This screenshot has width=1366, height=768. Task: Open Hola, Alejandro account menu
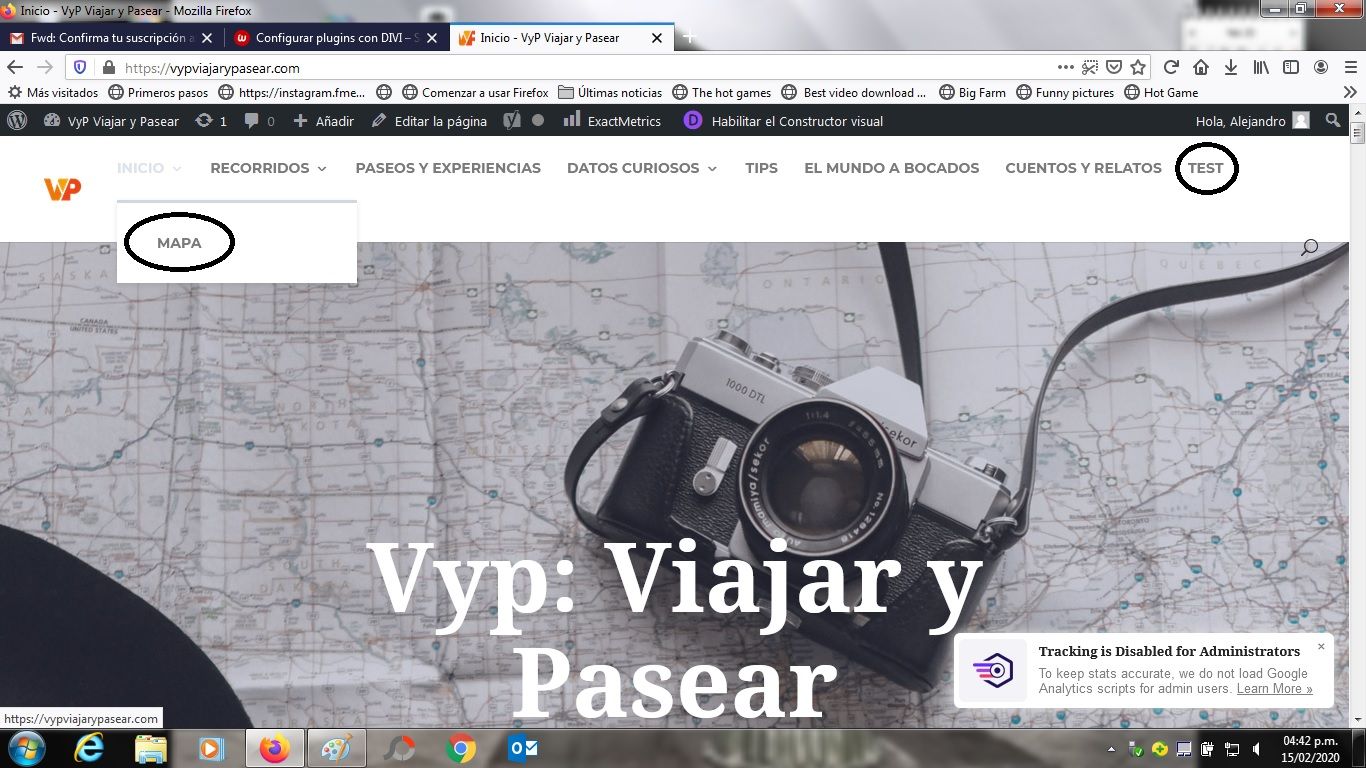(x=1253, y=120)
